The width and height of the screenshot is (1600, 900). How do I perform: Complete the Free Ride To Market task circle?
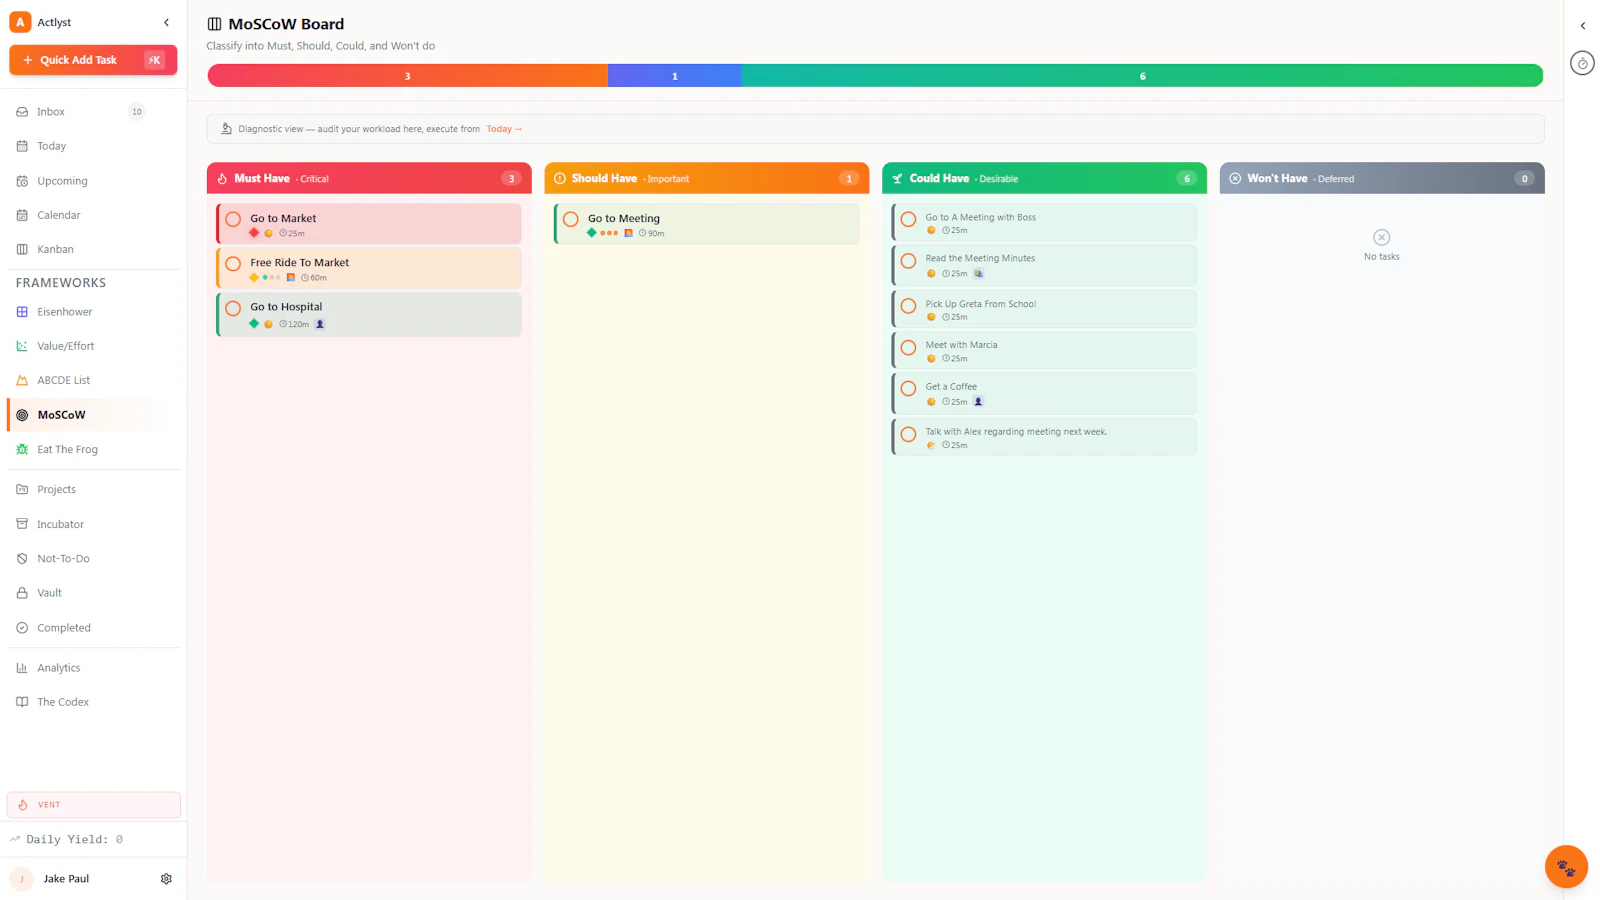(x=233, y=264)
